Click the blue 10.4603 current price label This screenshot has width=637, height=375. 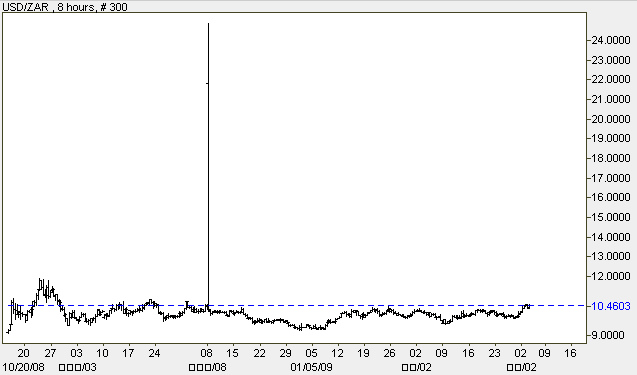pos(611,306)
